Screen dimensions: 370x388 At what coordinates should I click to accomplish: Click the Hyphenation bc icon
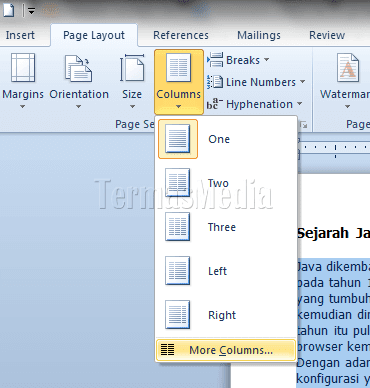tap(214, 104)
